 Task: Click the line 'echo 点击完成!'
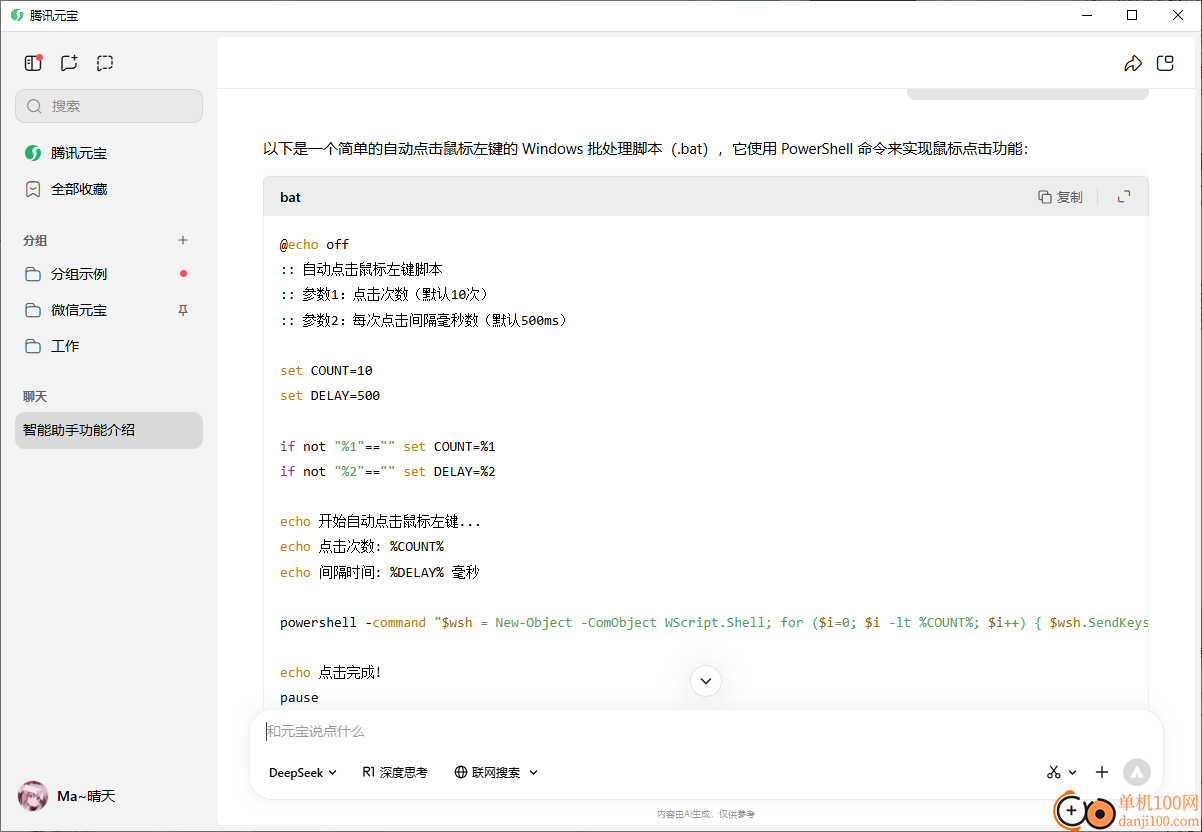pyautogui.click(x=331, y=672)
